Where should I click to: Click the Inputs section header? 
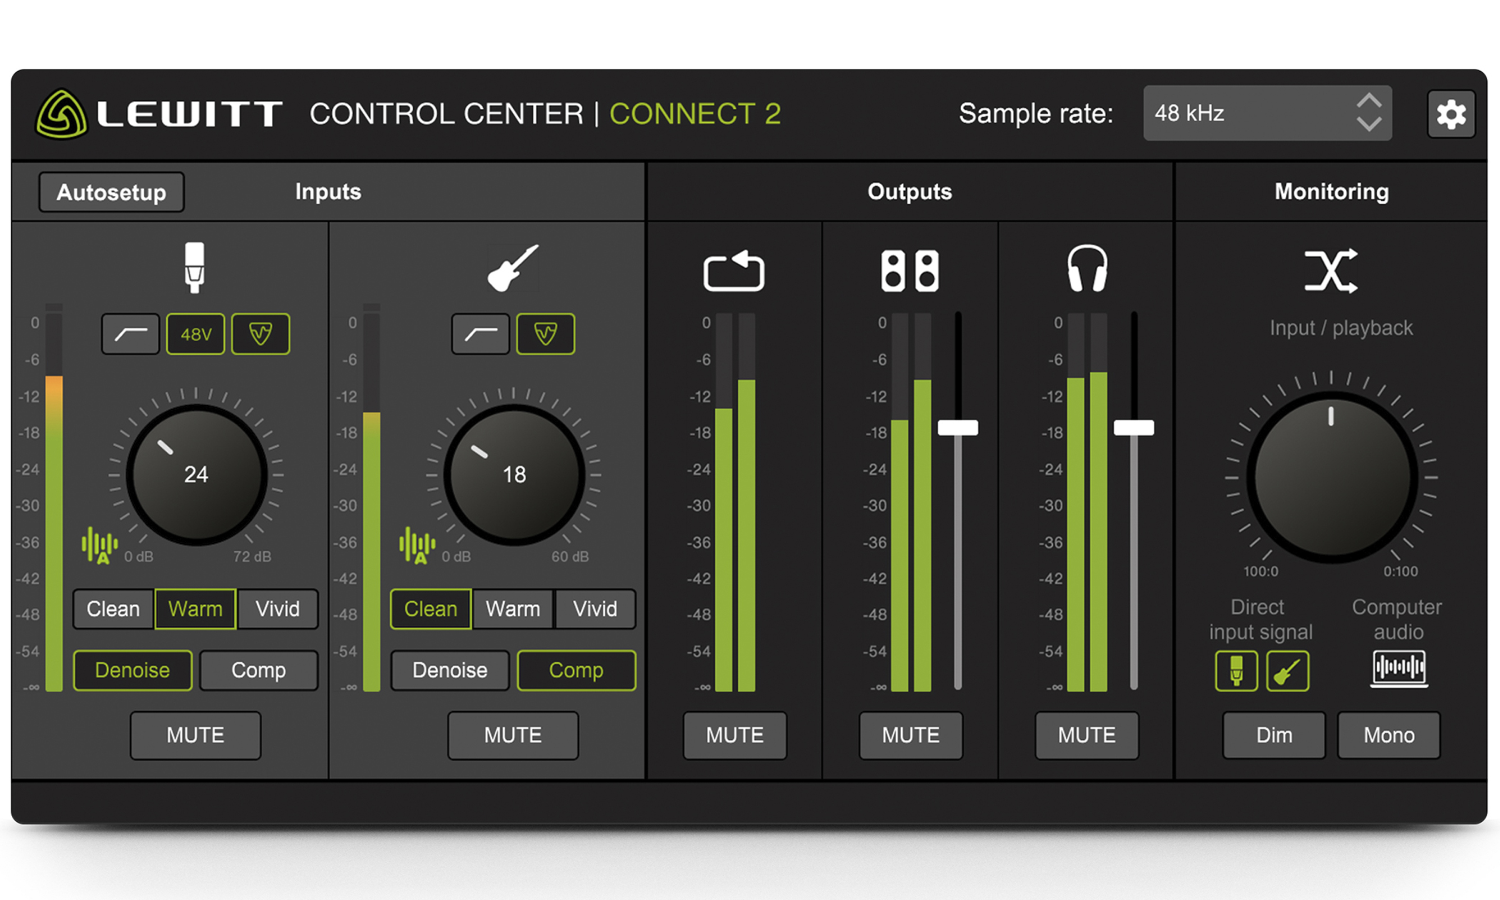click(x=328, y=192)
